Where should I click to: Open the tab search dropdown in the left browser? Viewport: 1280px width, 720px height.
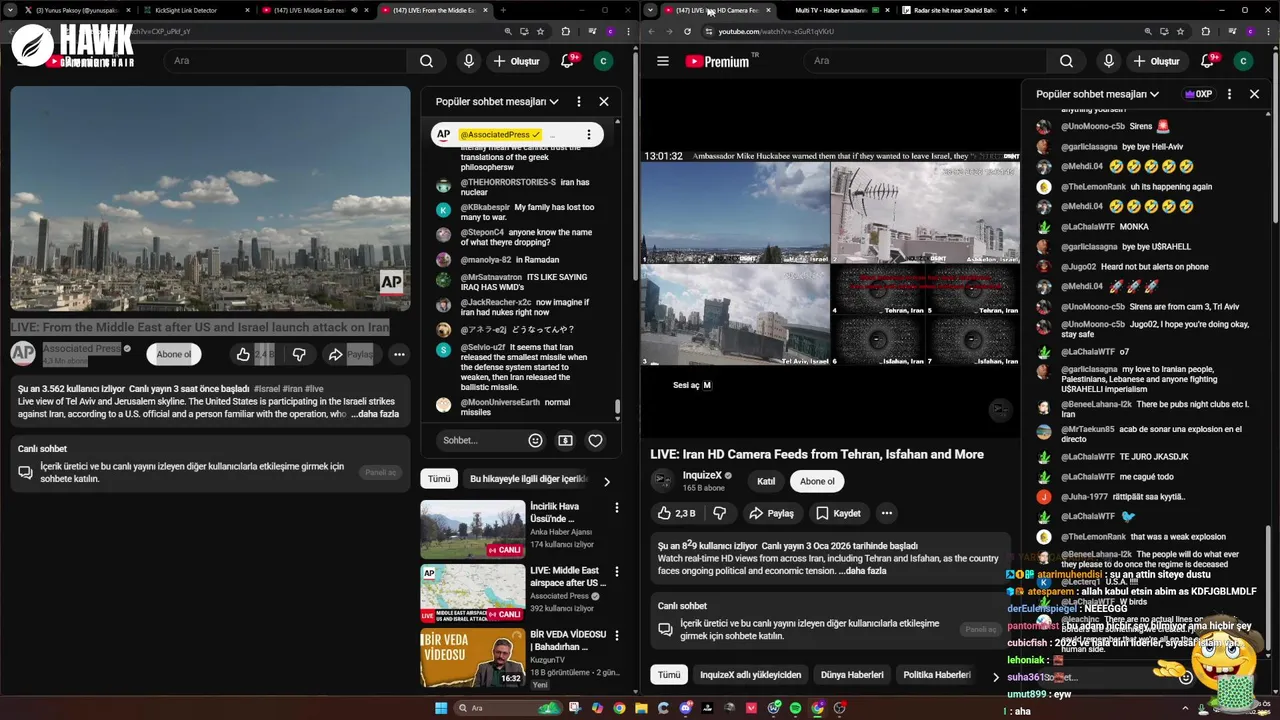[10, 10]
